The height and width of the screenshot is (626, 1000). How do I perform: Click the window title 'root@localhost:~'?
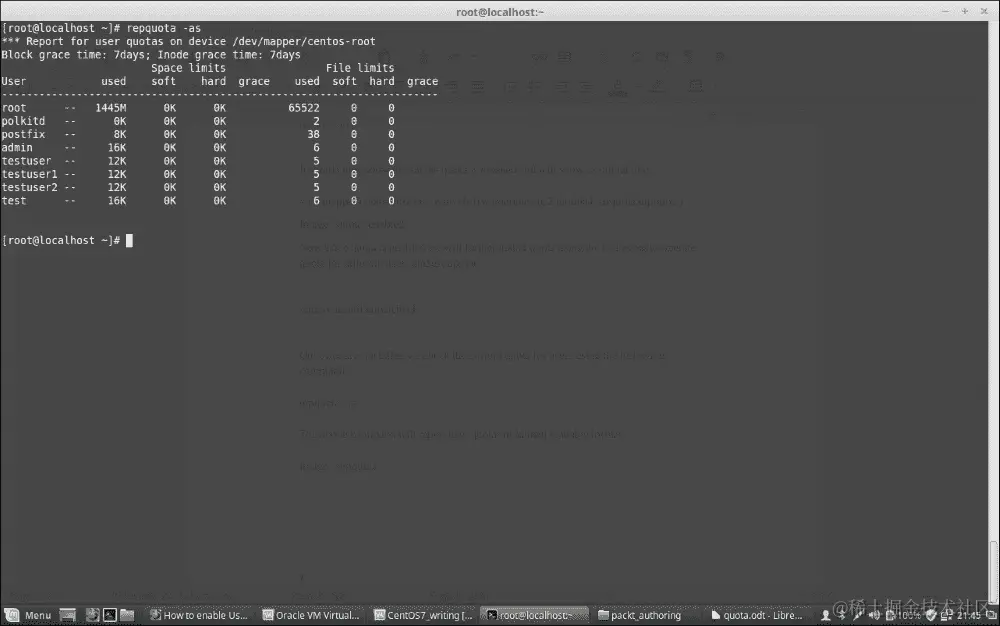(x=500, y=11)
